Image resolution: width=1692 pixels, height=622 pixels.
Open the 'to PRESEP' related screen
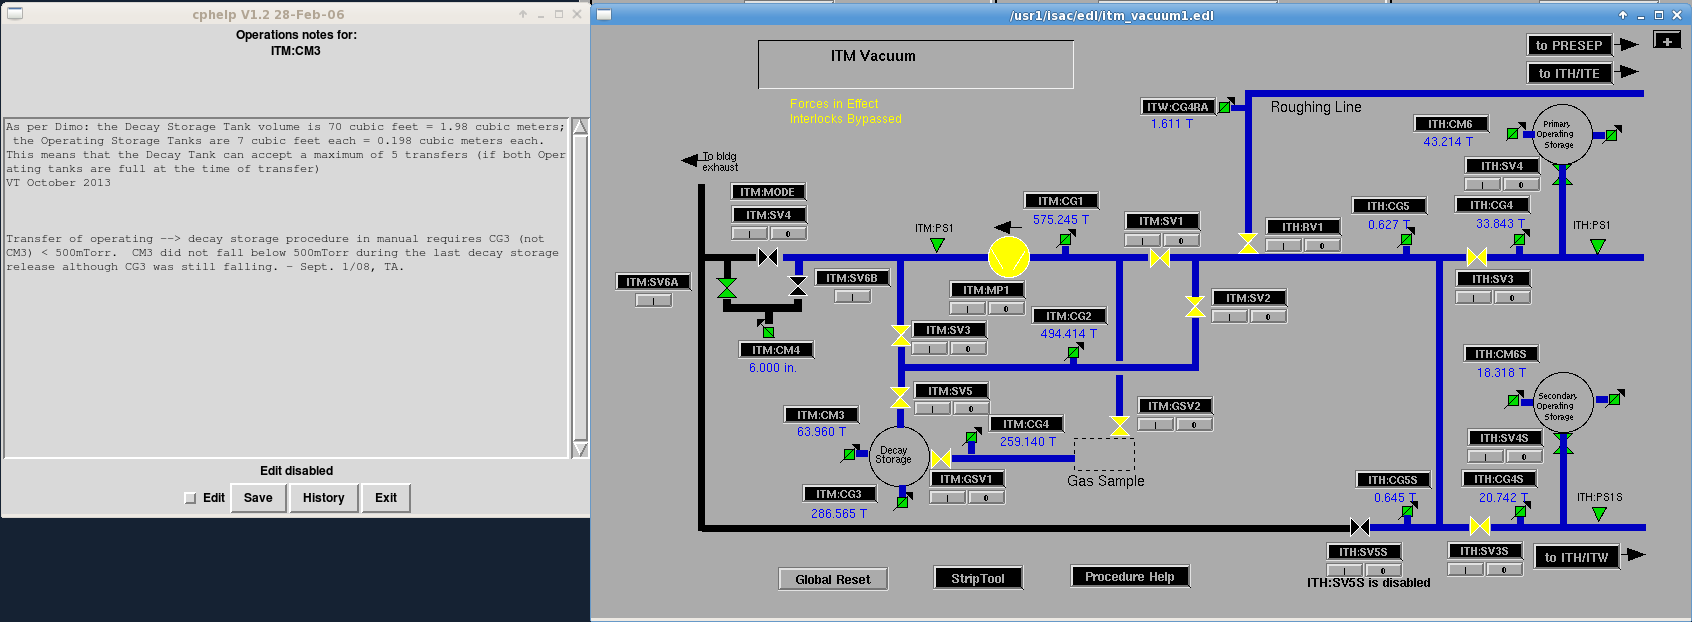pyautogui.click(x=1568, y=45)
